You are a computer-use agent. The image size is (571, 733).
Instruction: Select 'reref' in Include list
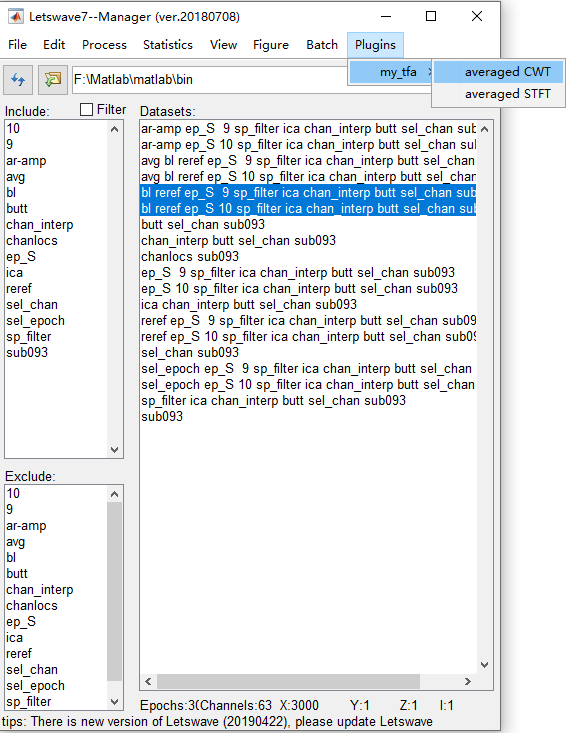56,288
